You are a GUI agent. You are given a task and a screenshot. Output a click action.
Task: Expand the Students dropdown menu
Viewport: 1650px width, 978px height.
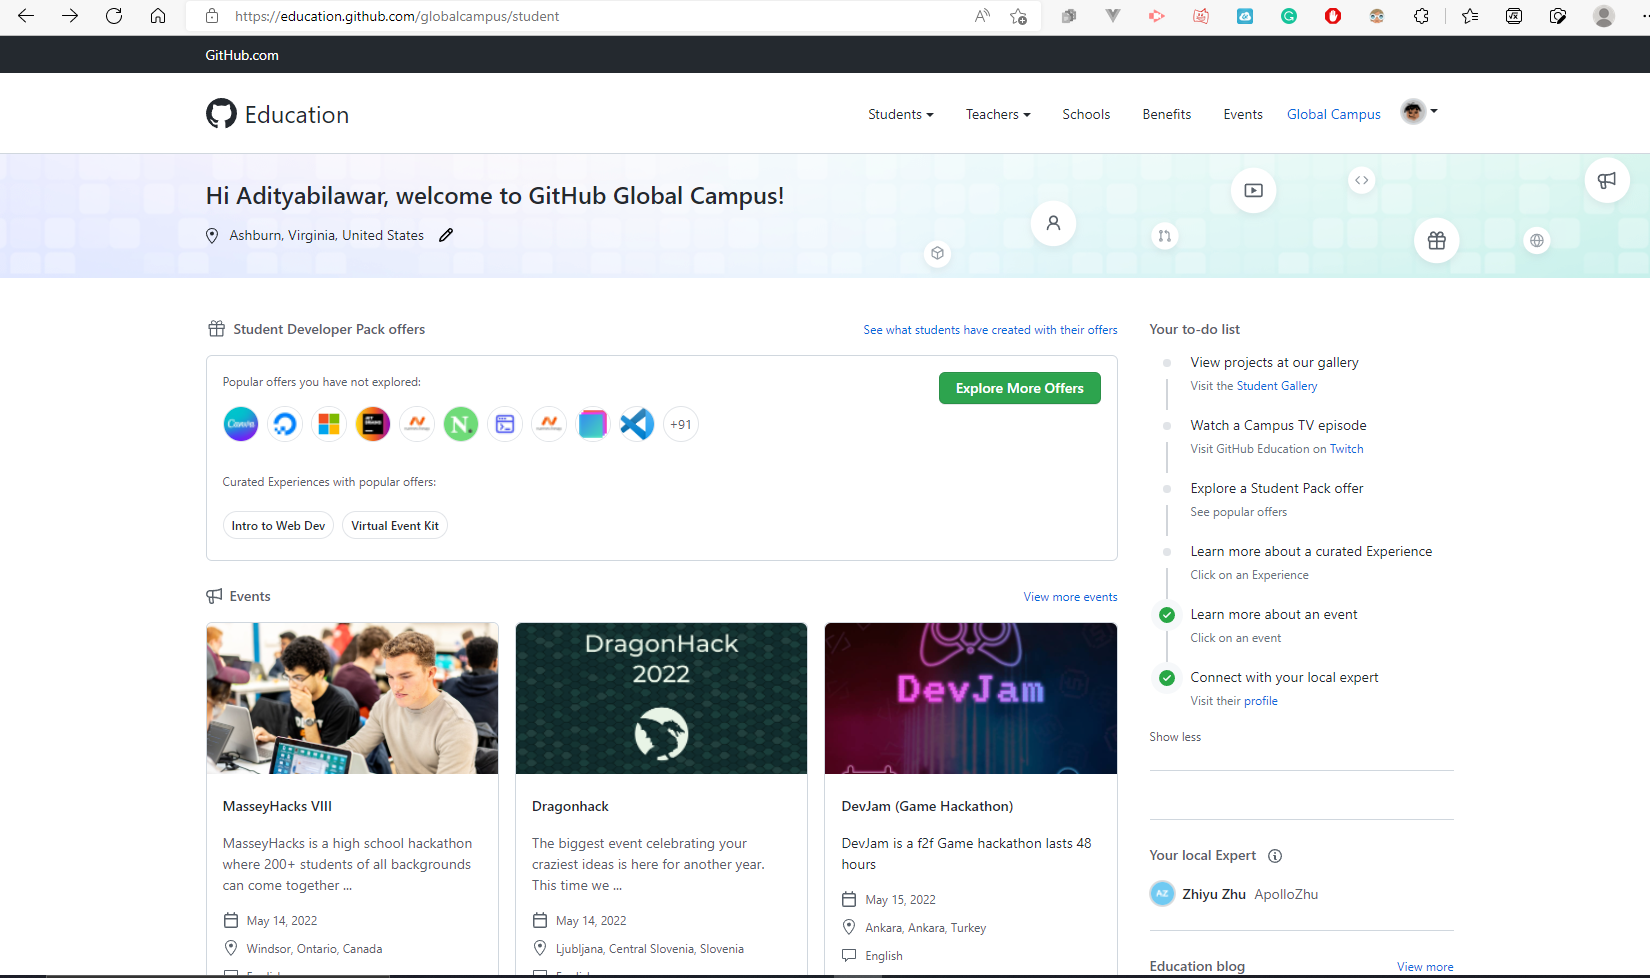click(901, 114)
